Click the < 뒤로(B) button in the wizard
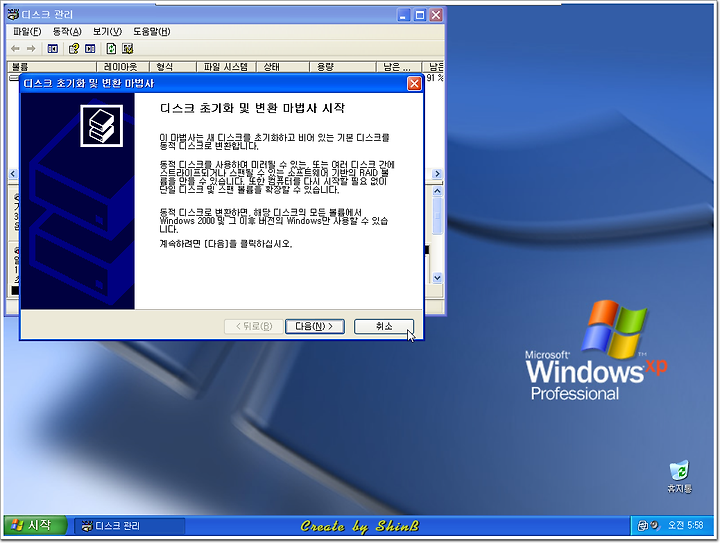This screenshot has width=720, height=543. (x=253, y=326)
